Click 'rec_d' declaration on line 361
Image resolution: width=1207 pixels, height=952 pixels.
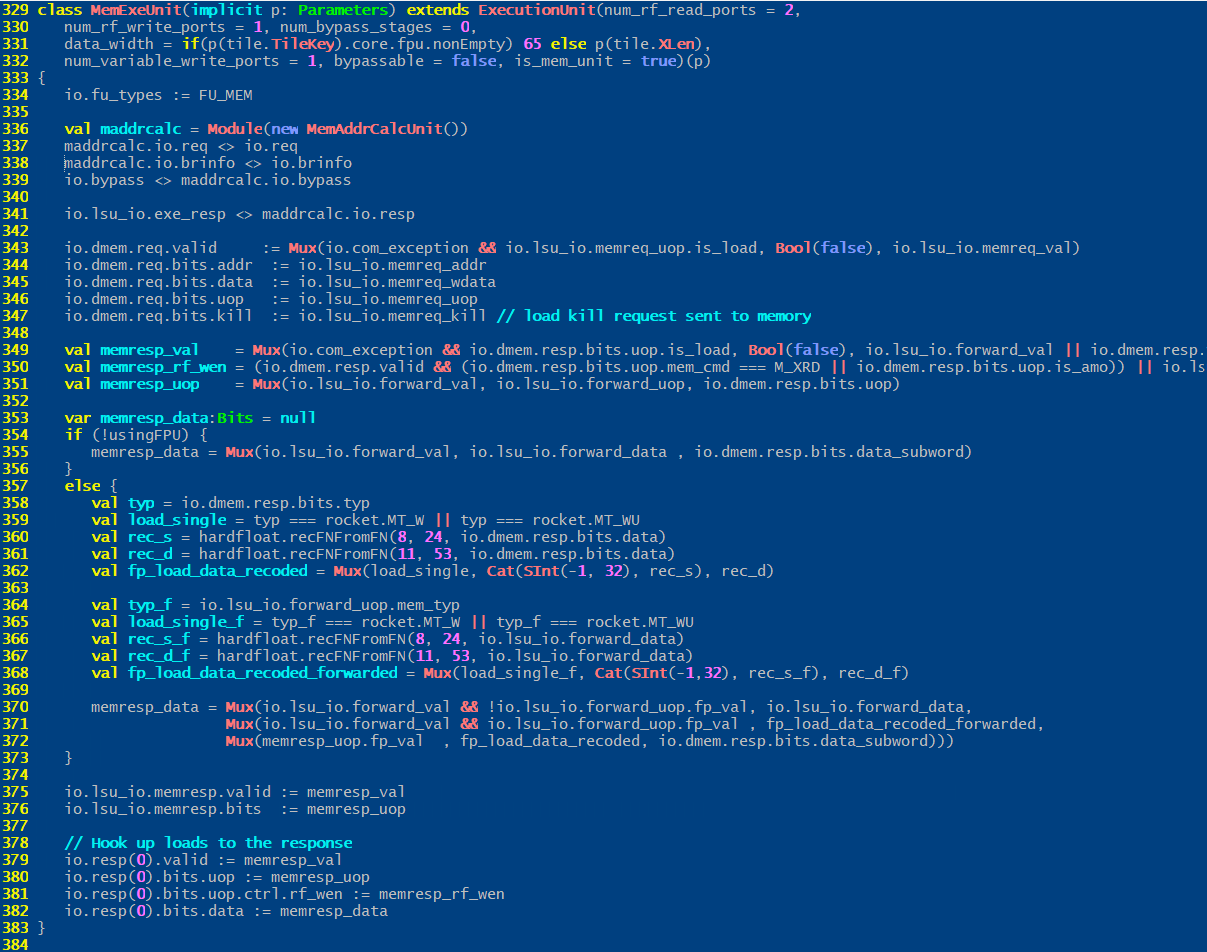click(149, 554)
